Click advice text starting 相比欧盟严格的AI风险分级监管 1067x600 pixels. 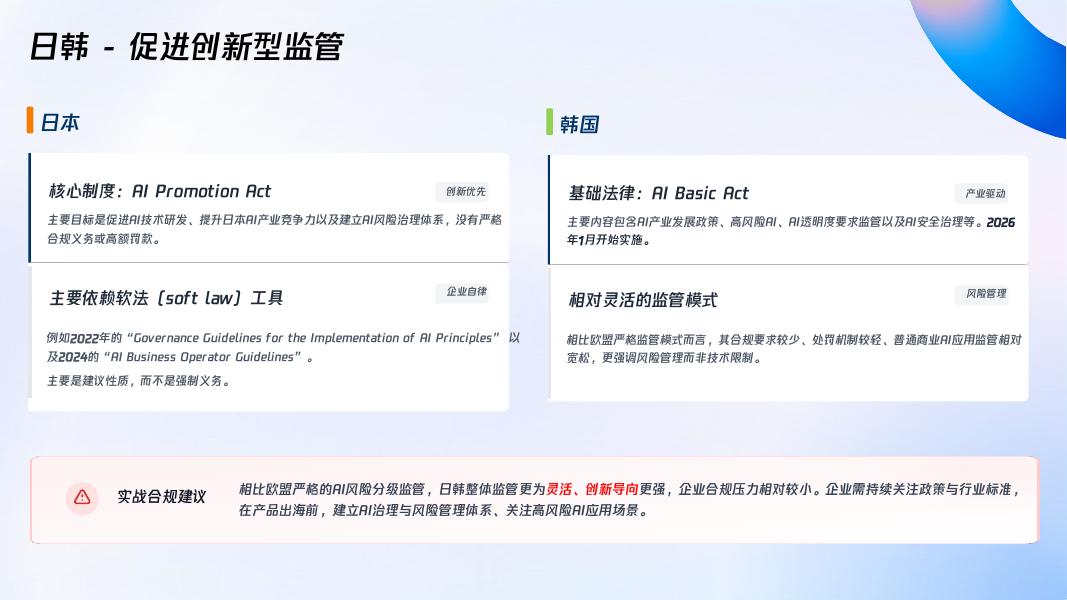click(x=629, y=499)
